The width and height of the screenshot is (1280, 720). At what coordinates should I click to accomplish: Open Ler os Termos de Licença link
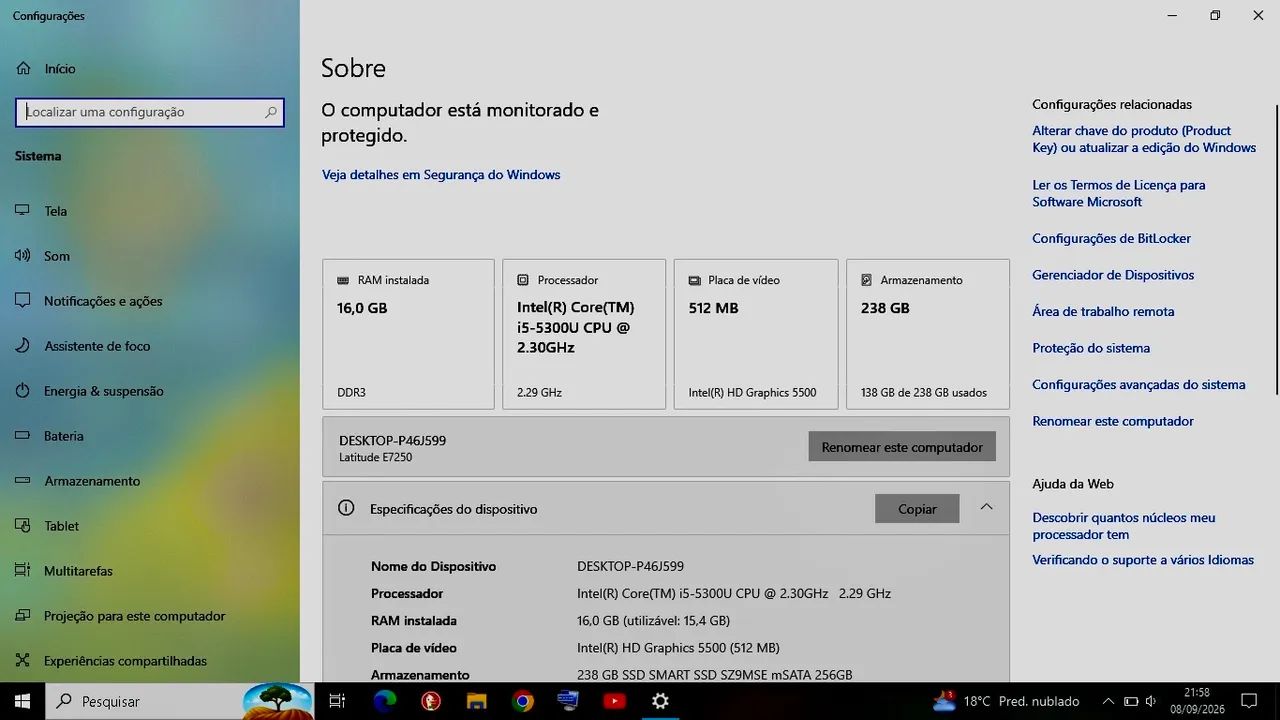tap(1119, 193)
